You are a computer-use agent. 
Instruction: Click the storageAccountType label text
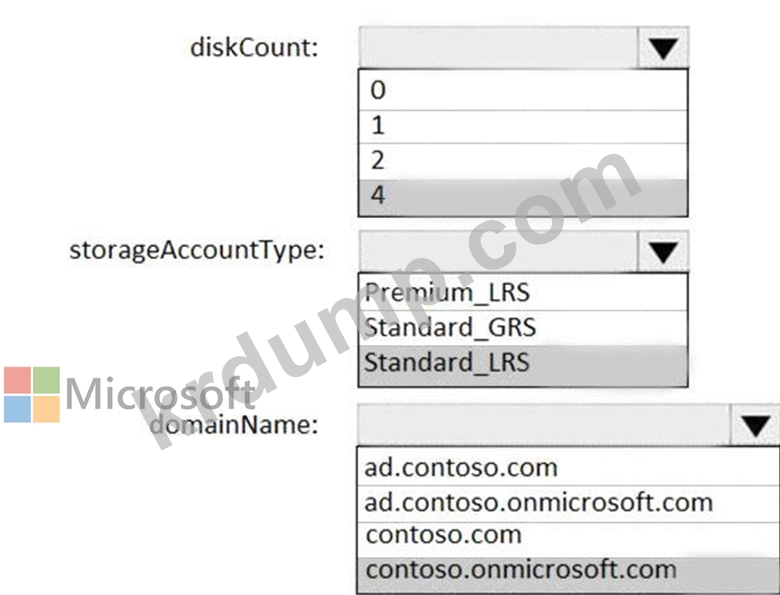tap(196, 250)
